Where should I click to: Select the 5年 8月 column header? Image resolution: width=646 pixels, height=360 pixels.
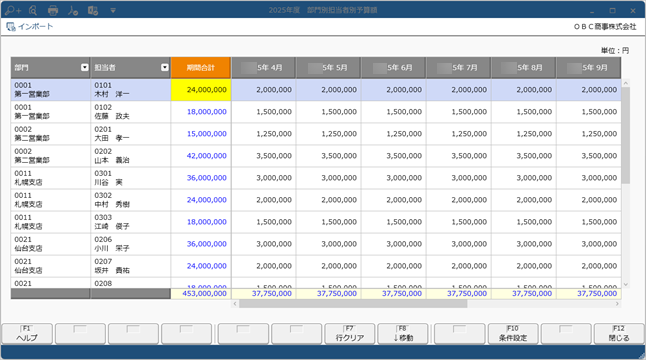pyautogui.click(x=524, y=68)
